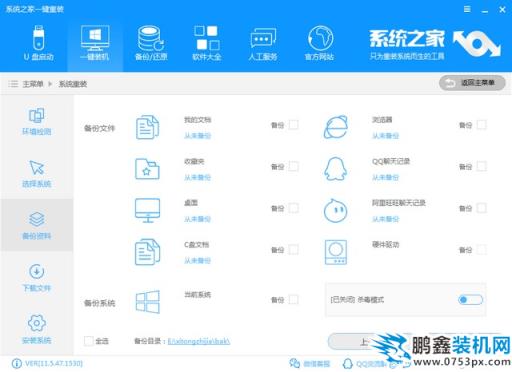Open the backup directory path link
Screen dimensions: 512x372
[x=199, y=341]
